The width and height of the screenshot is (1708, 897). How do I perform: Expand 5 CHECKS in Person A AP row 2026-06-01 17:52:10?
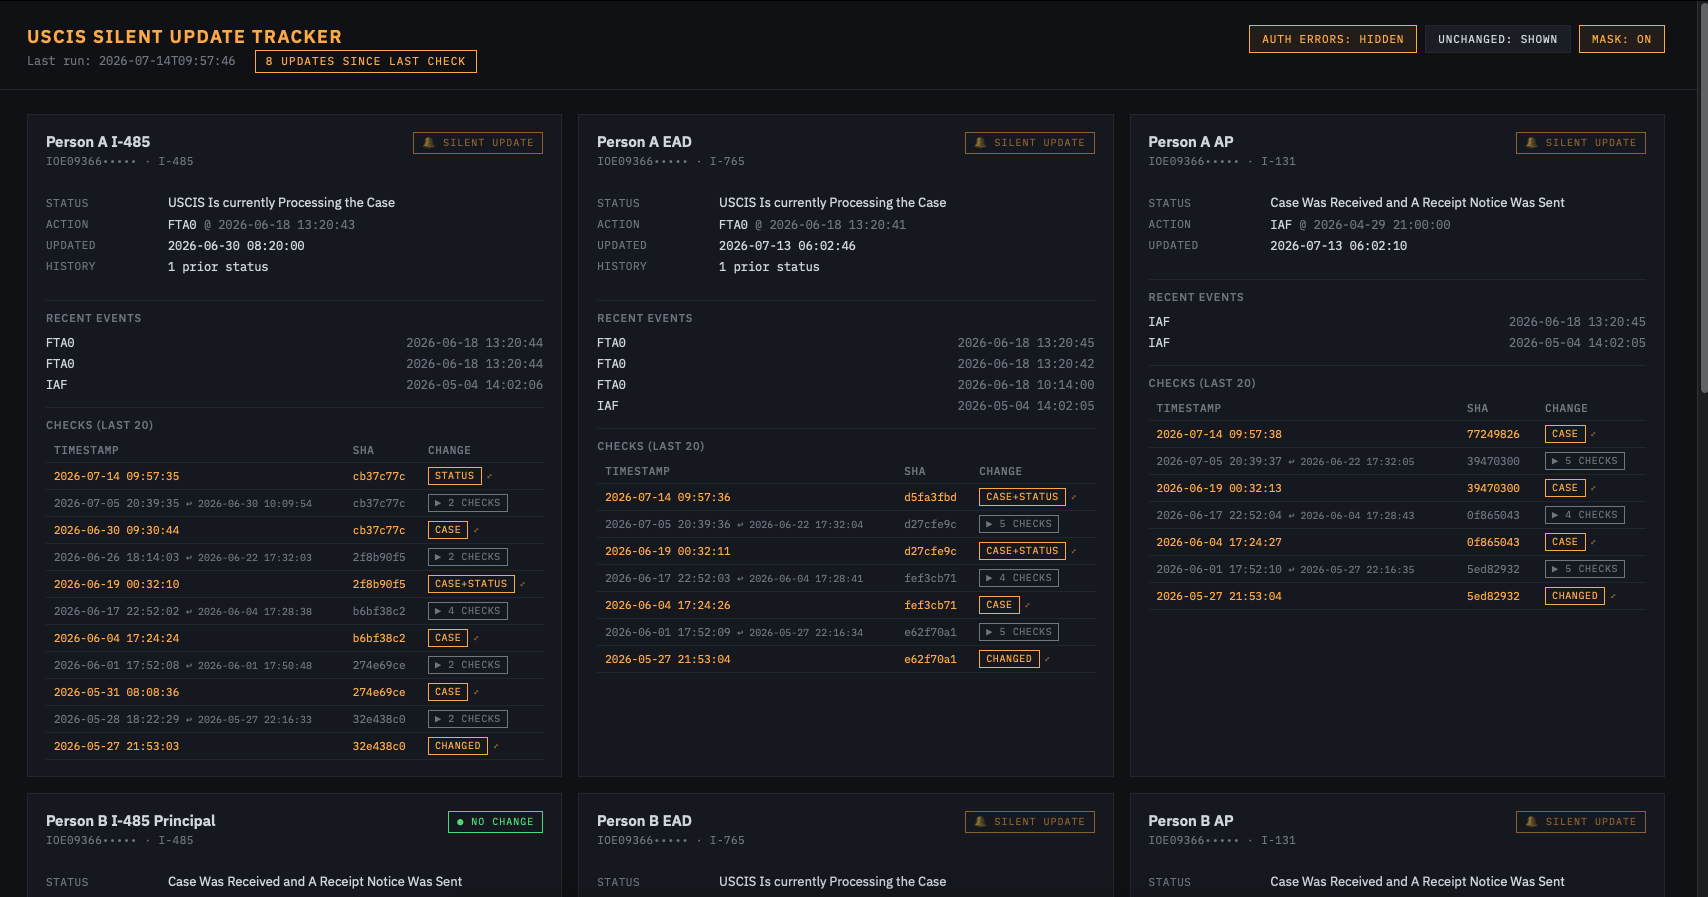[1585, 569]
